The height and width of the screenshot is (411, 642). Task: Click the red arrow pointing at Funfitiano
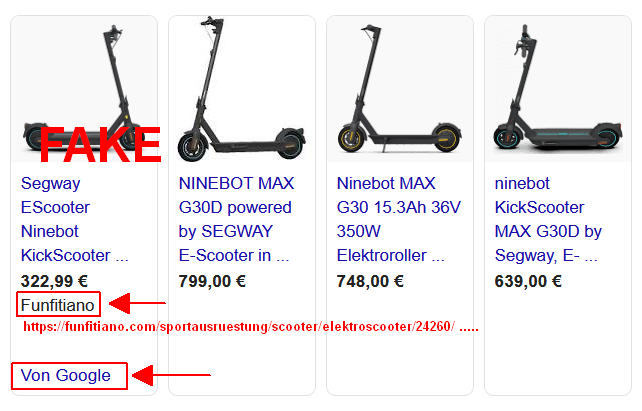pyautogui.click(x=138, y=303)
